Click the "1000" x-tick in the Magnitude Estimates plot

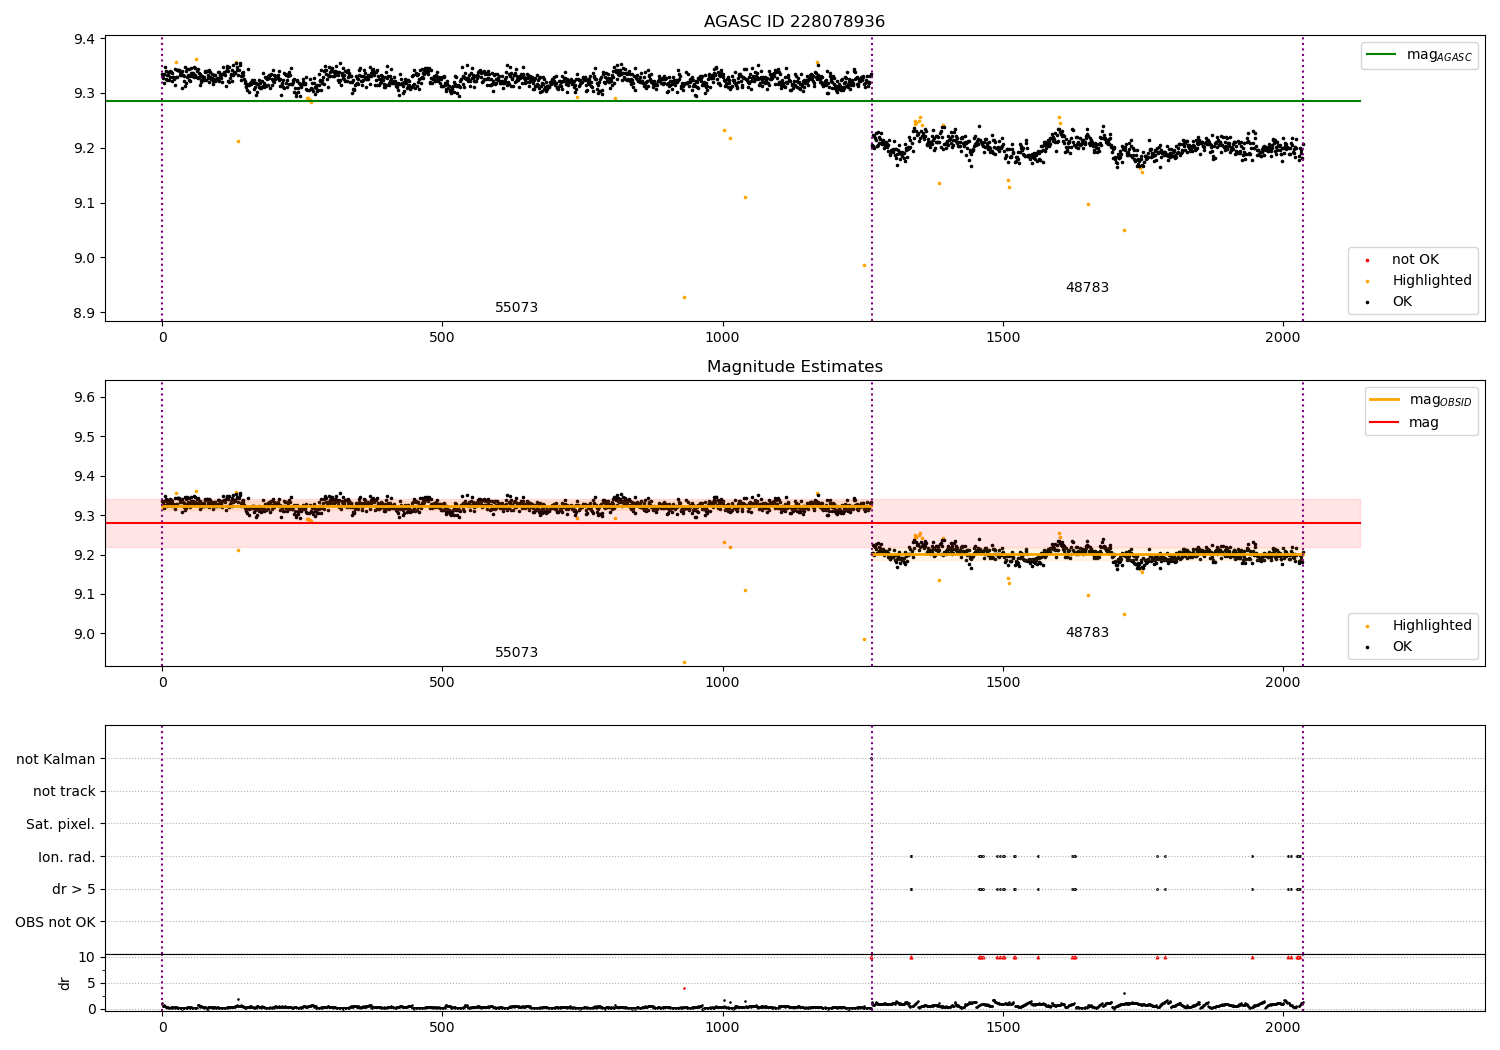pyautogui.click(x=722, y=683)
